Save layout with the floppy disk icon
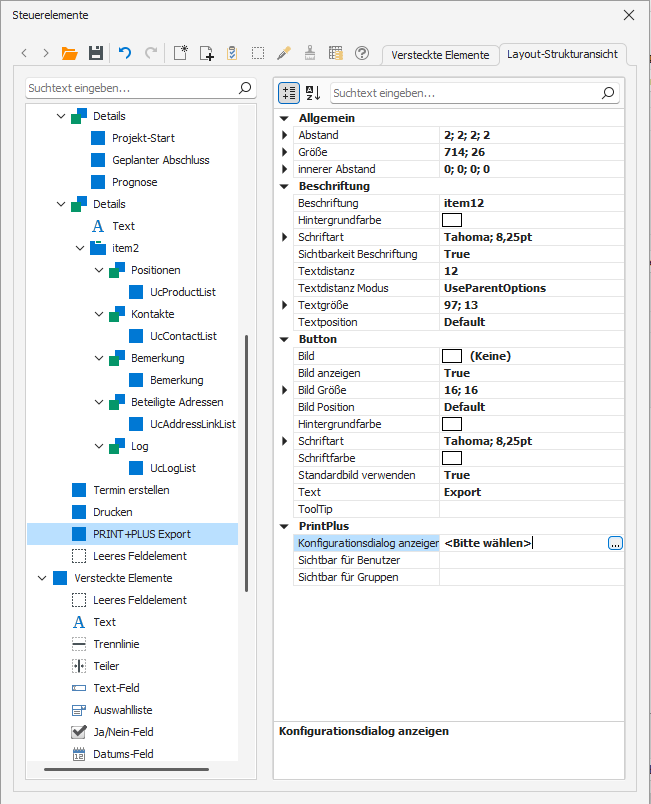 pos(96,53)
